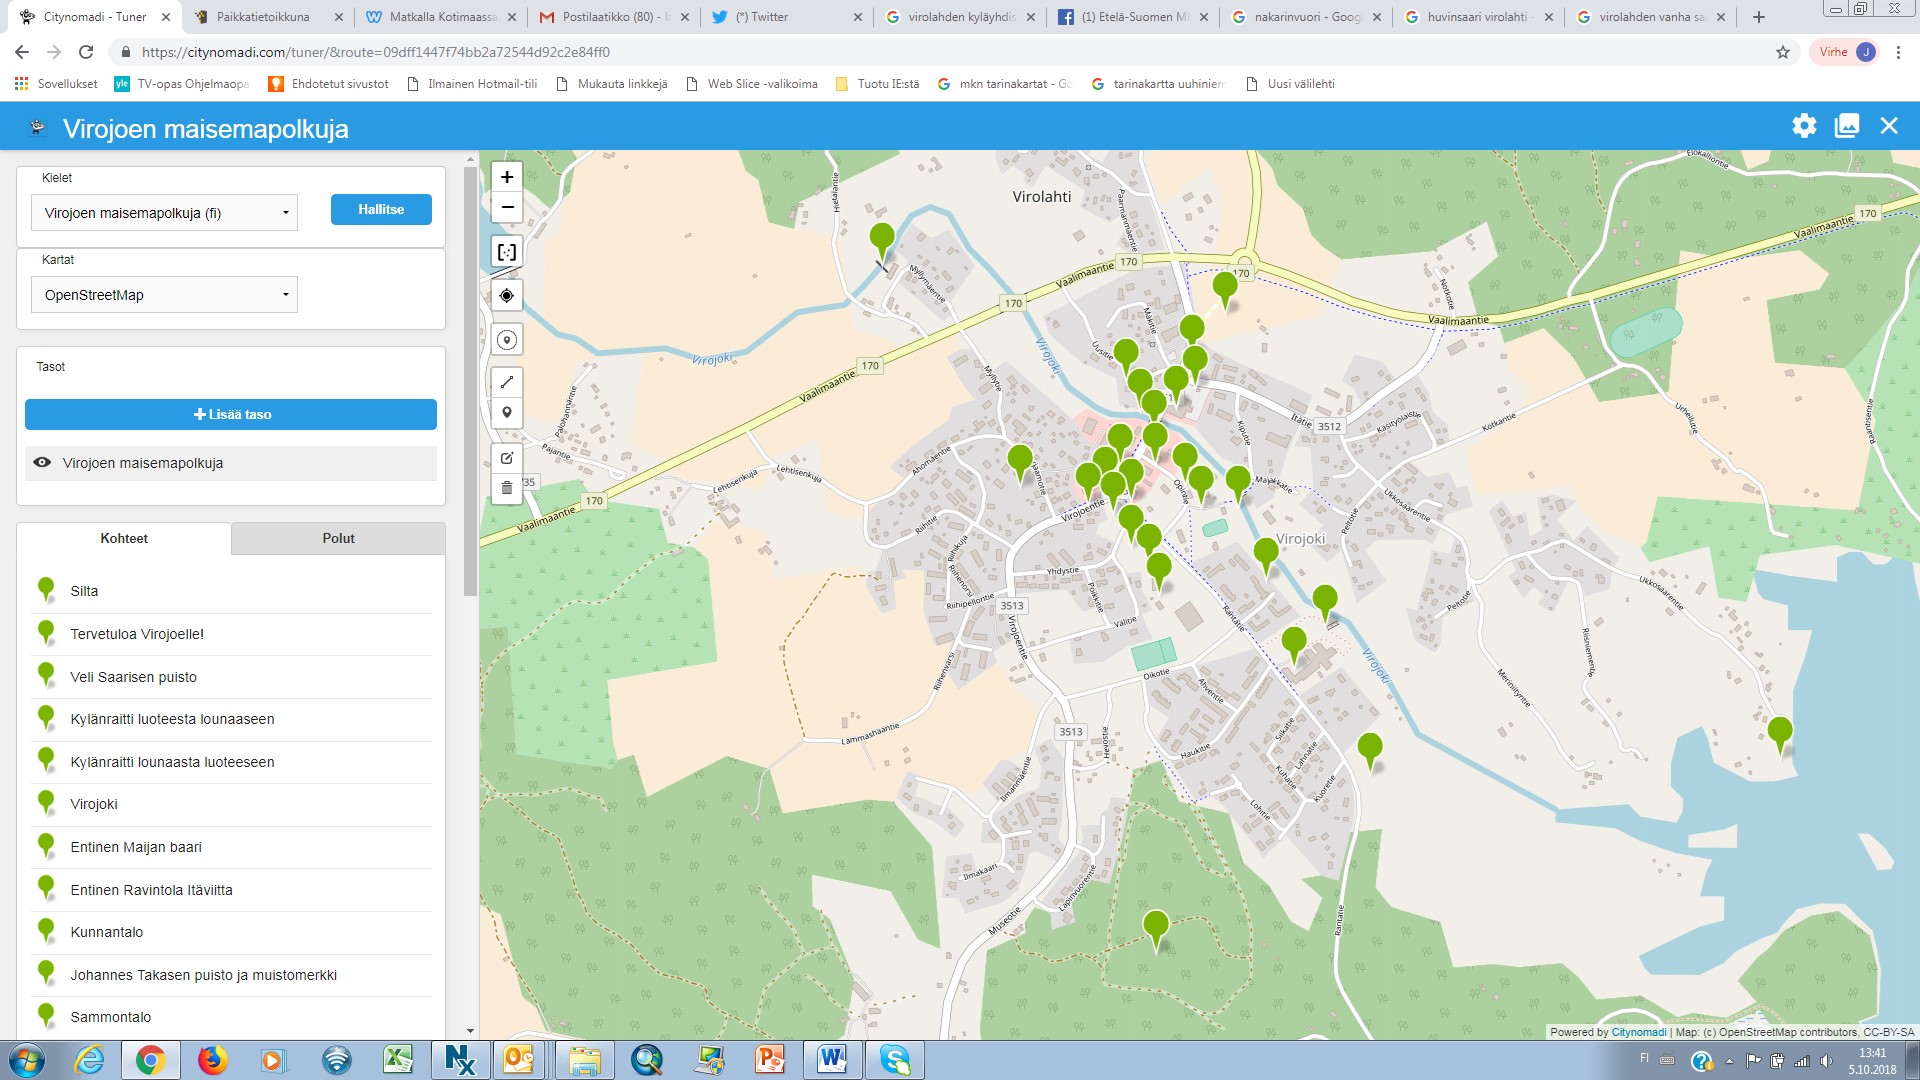
Task: Switch to Polut tab
Action: [338, 538]
